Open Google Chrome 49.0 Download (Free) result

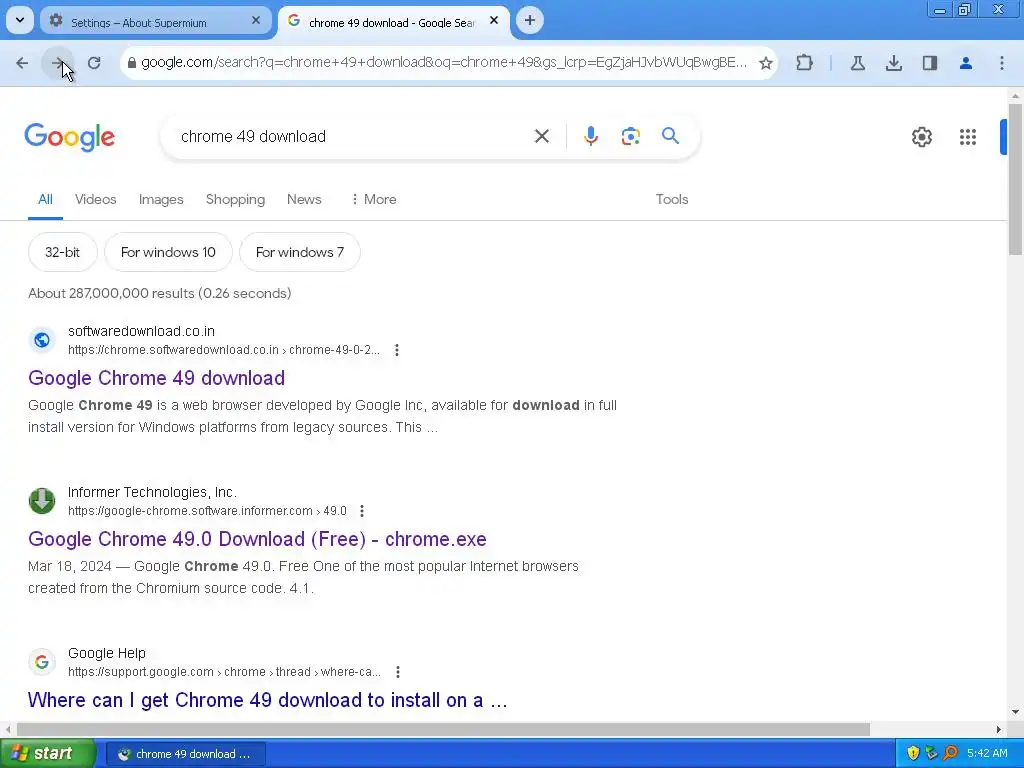(x=257, y=539)
